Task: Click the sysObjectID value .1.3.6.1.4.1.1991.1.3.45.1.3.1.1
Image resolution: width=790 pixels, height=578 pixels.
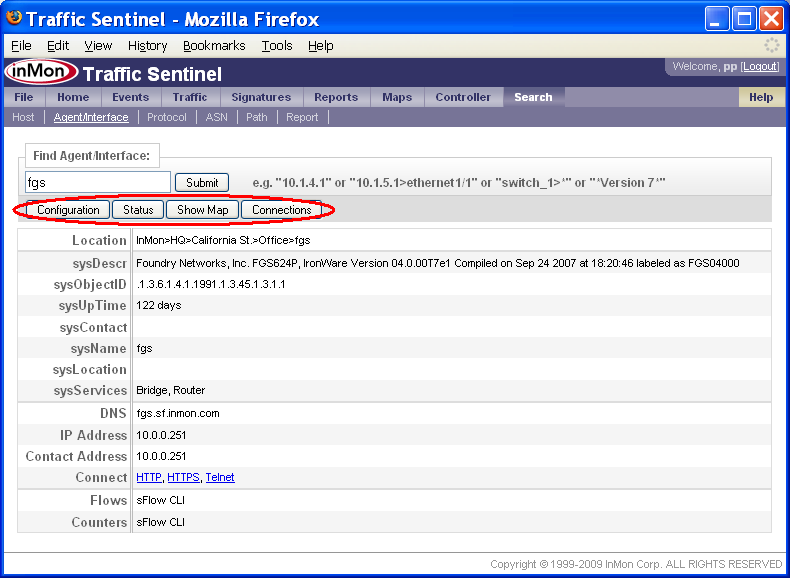Action: pos(211,284)
